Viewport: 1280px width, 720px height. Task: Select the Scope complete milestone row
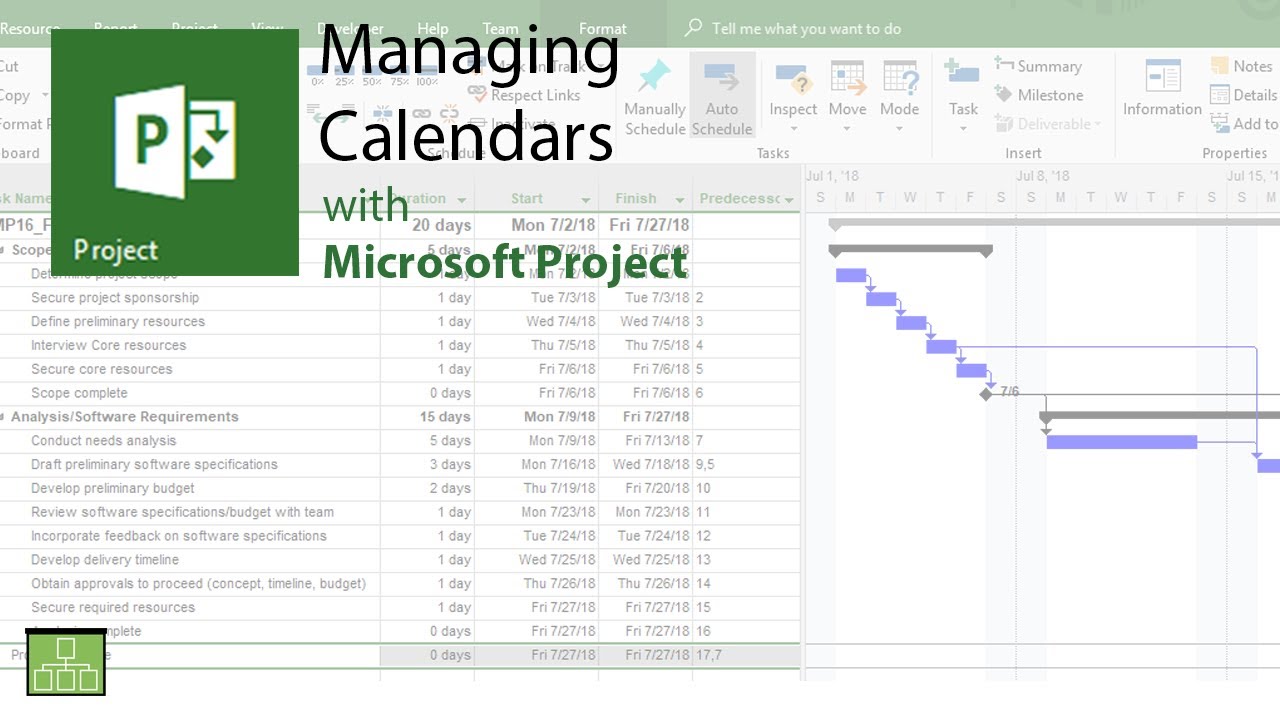coord(79,393)
